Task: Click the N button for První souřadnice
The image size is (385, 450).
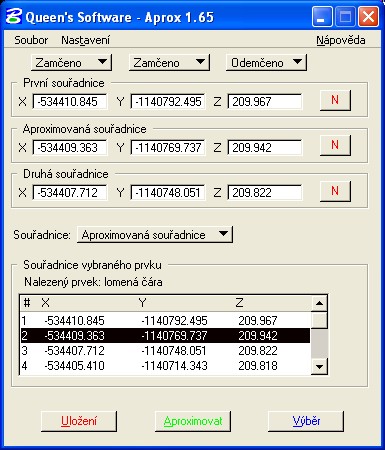Action: click(335, 100)
